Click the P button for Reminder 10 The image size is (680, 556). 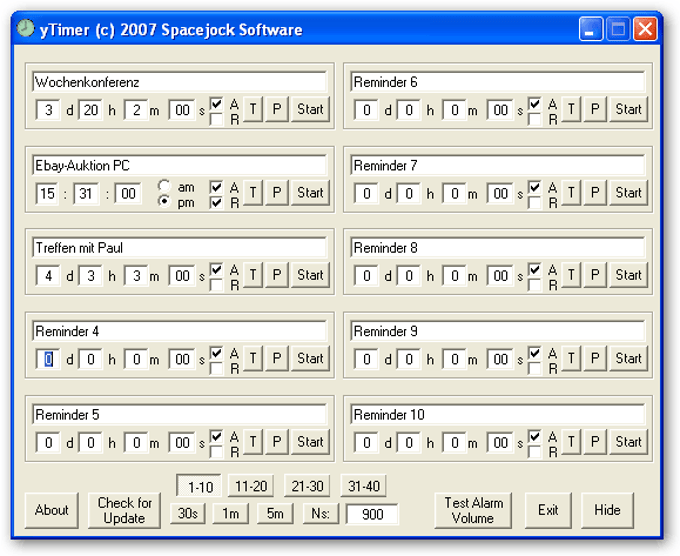[x=595, y=442]
